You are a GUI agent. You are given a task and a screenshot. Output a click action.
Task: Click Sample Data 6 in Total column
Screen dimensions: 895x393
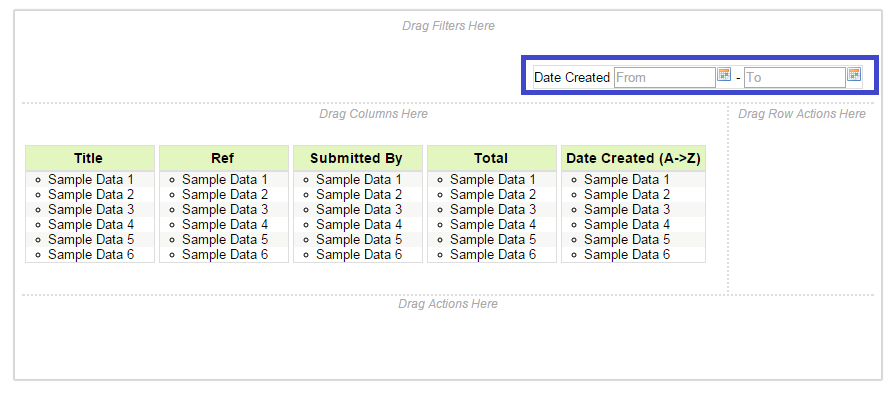(493, 254)
